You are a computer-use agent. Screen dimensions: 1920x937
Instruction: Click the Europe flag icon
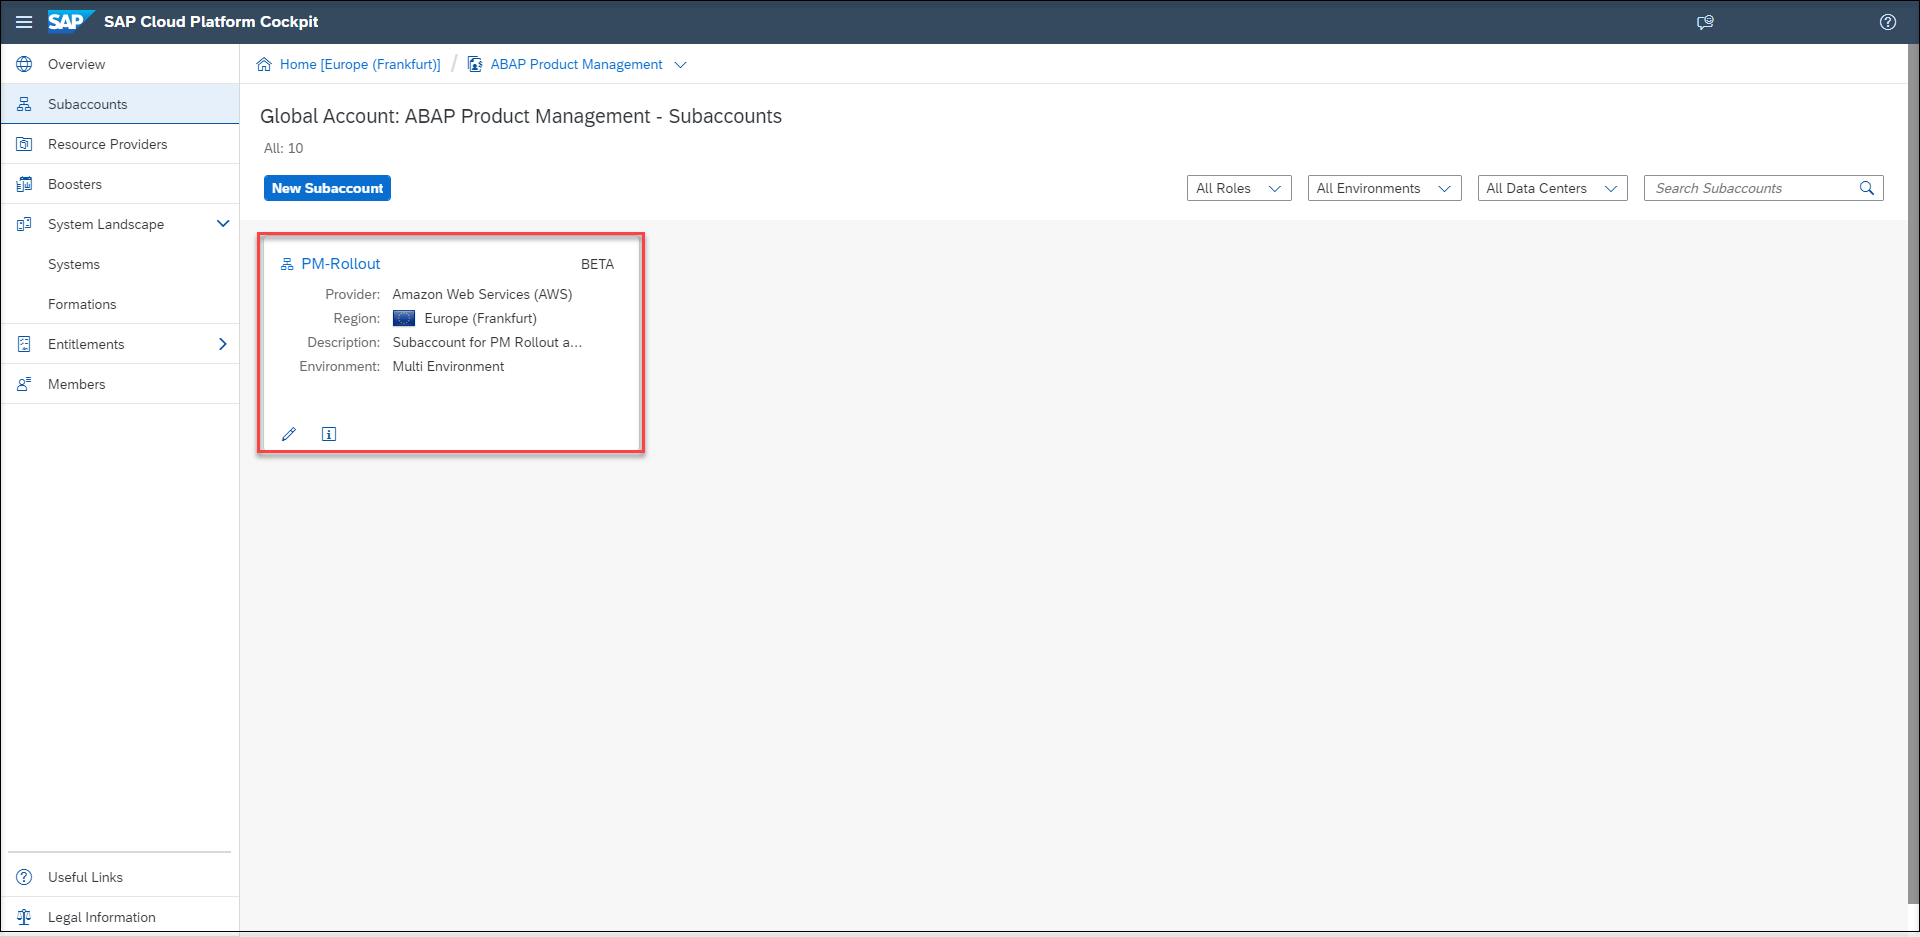pos(404,318)
